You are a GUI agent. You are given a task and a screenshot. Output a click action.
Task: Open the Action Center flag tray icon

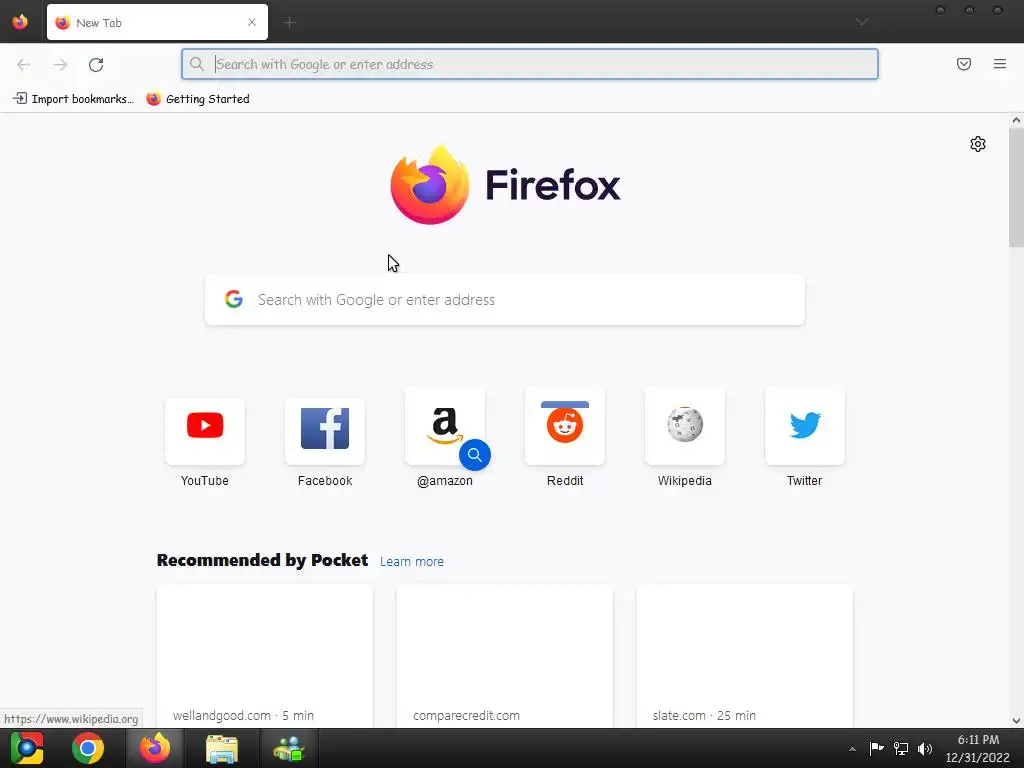tap(876, 749)
